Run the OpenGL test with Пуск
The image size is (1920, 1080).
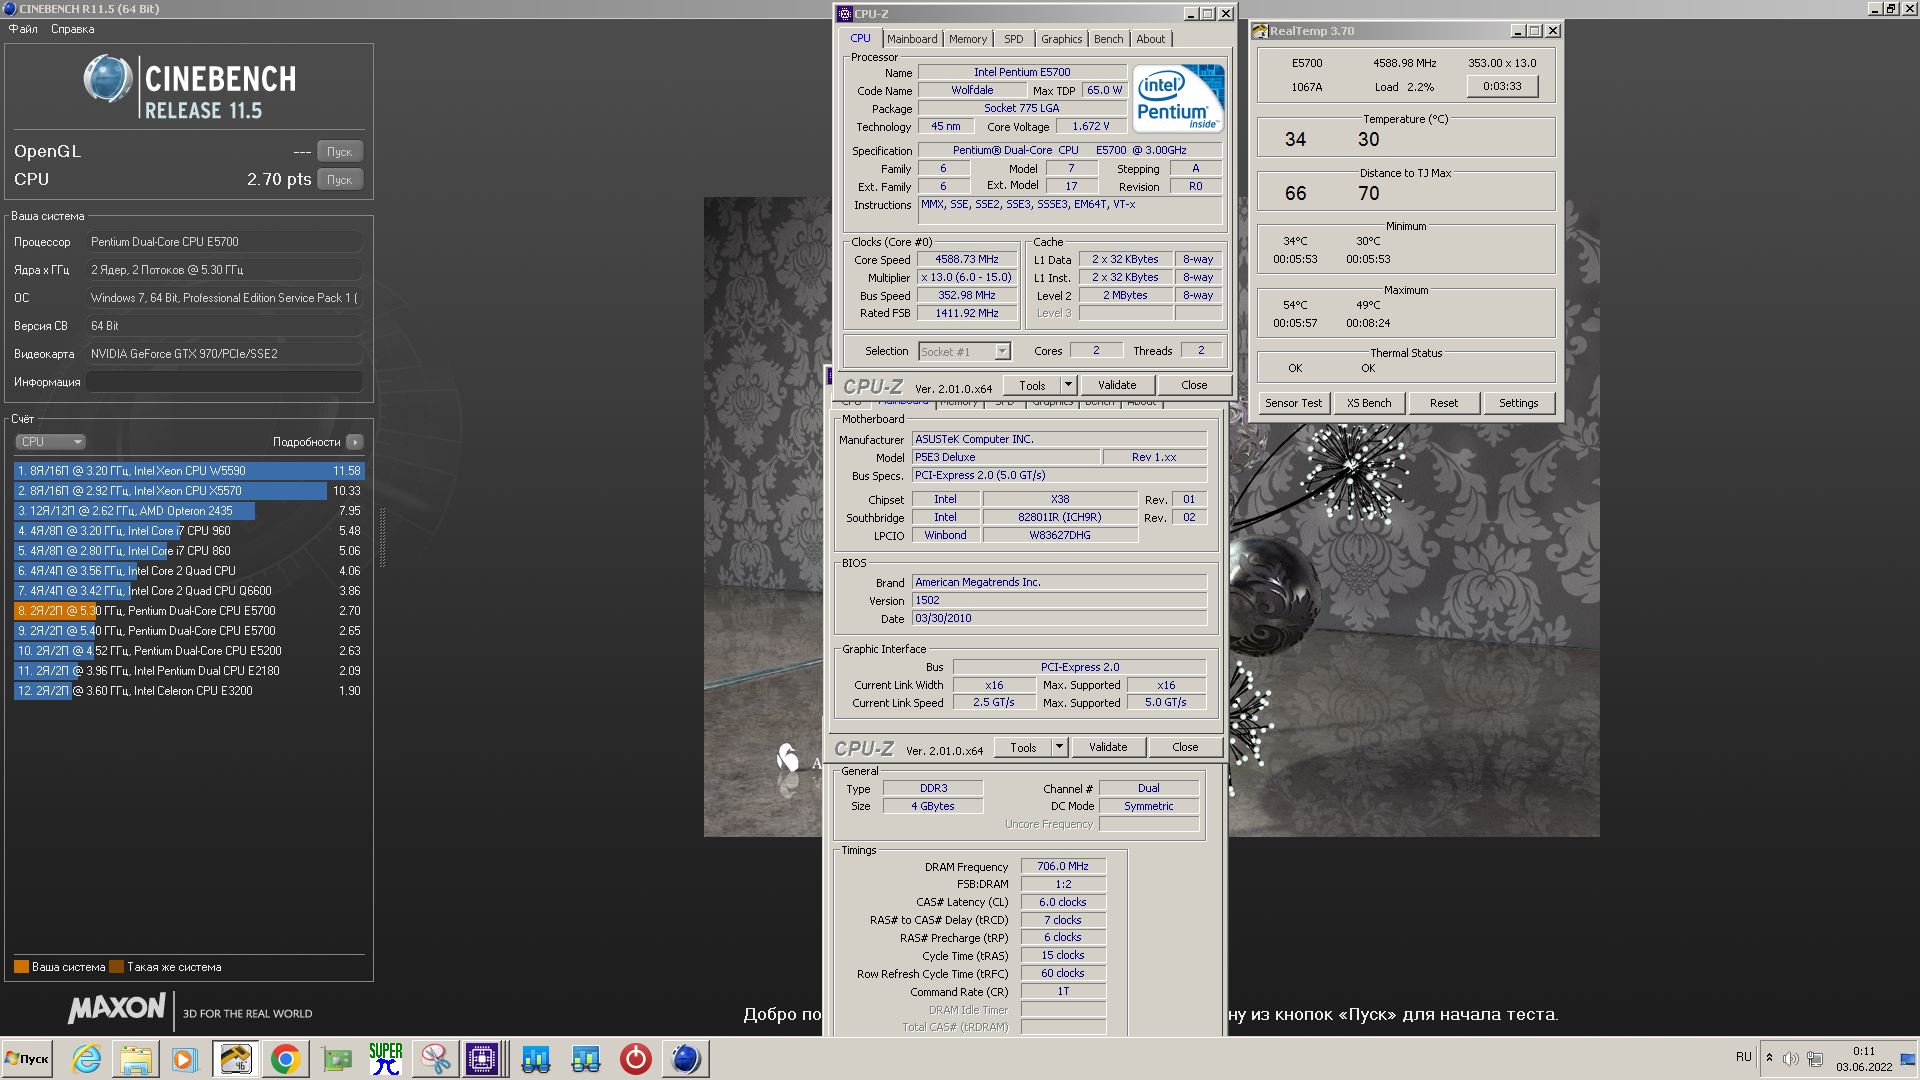[340, 152]
